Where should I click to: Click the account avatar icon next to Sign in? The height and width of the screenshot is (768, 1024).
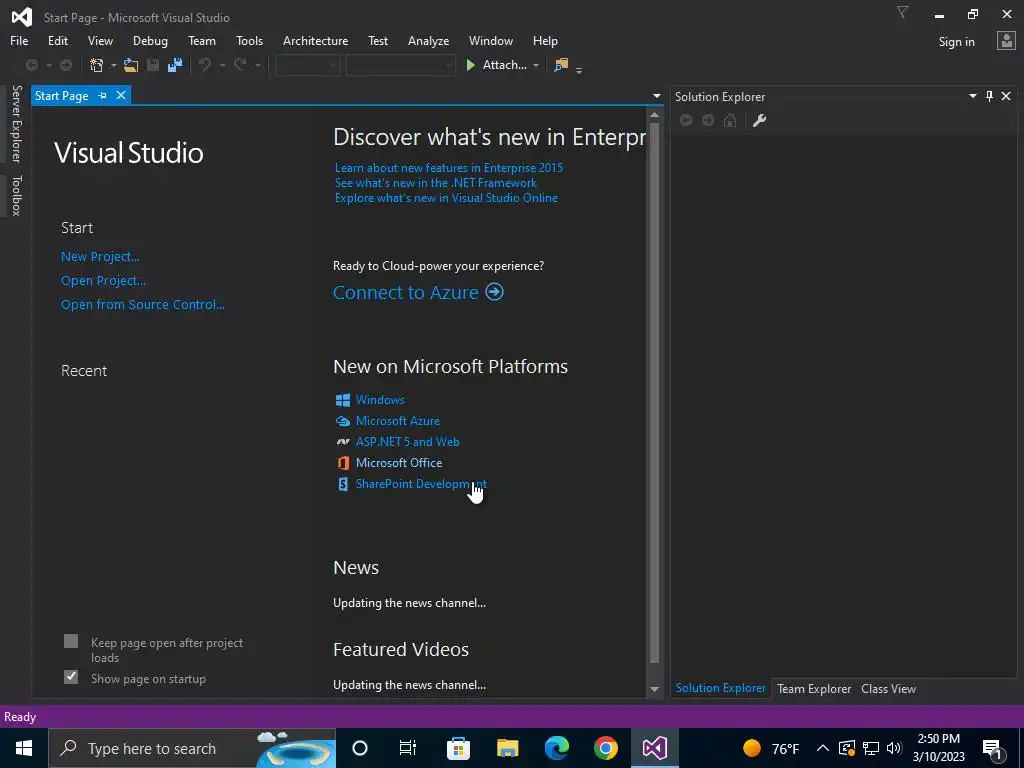click(1006, 41)
